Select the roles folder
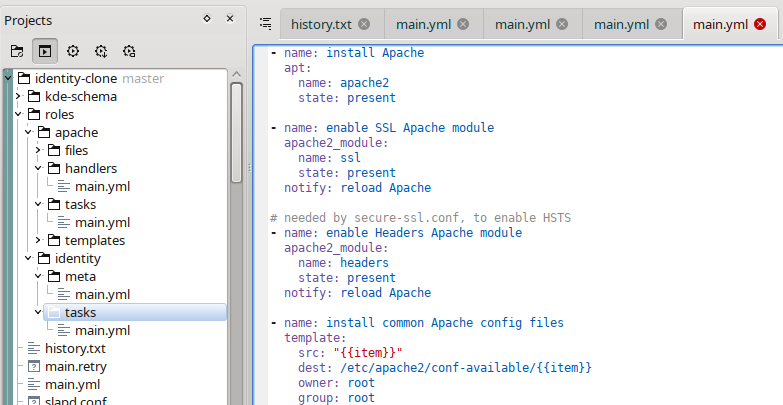Screen dimensions: 783x405 [x=59, y=114]
